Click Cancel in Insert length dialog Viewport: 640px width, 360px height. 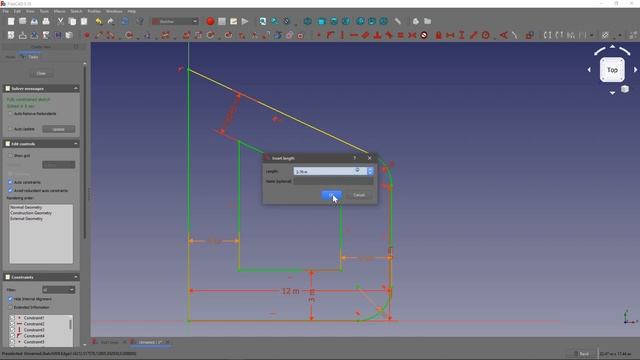click(359, 195)
